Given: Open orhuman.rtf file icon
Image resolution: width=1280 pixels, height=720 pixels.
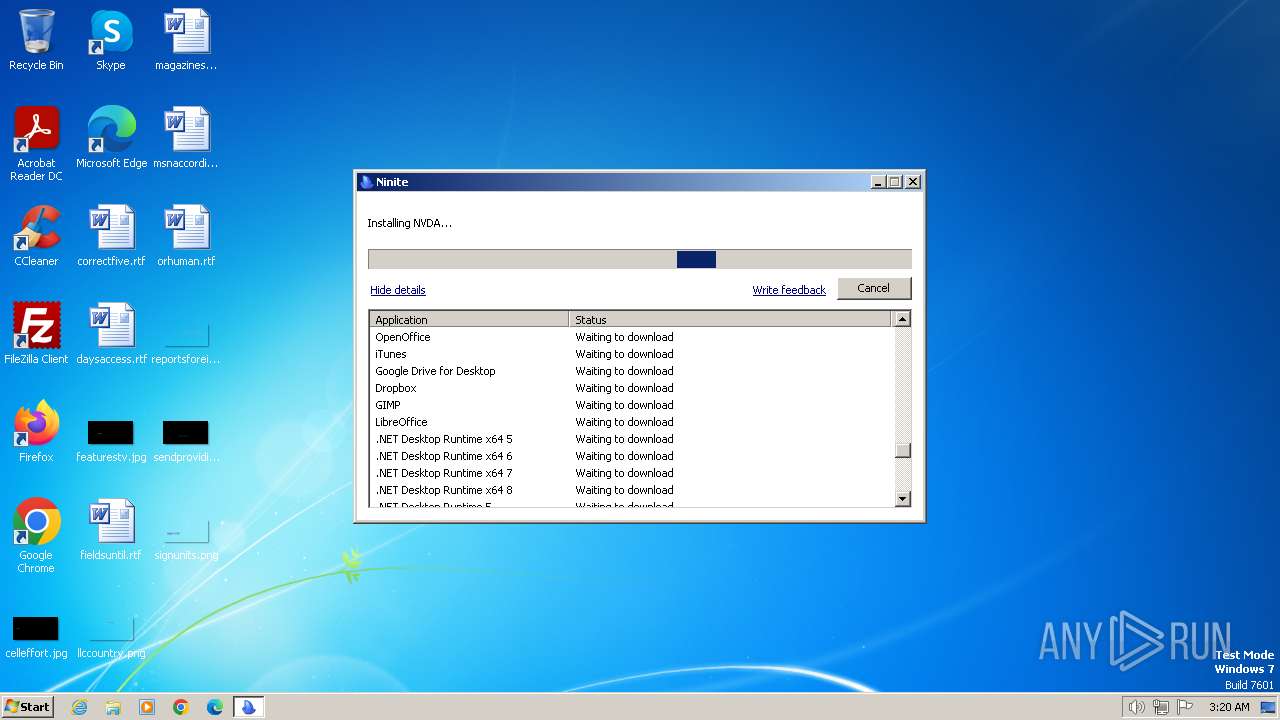Looking at the screenshot, I should pos(186,236).
